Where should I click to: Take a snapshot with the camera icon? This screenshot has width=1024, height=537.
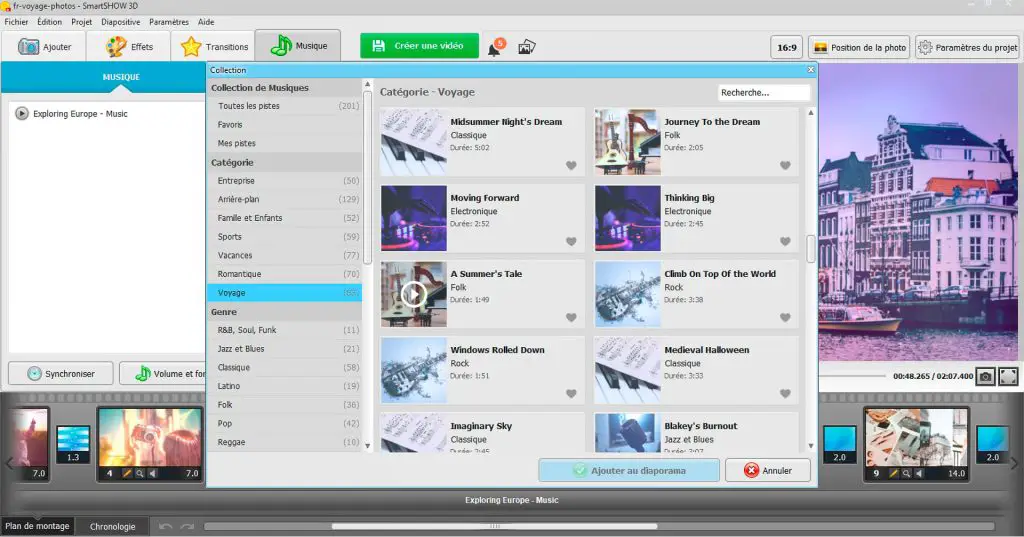986,376
